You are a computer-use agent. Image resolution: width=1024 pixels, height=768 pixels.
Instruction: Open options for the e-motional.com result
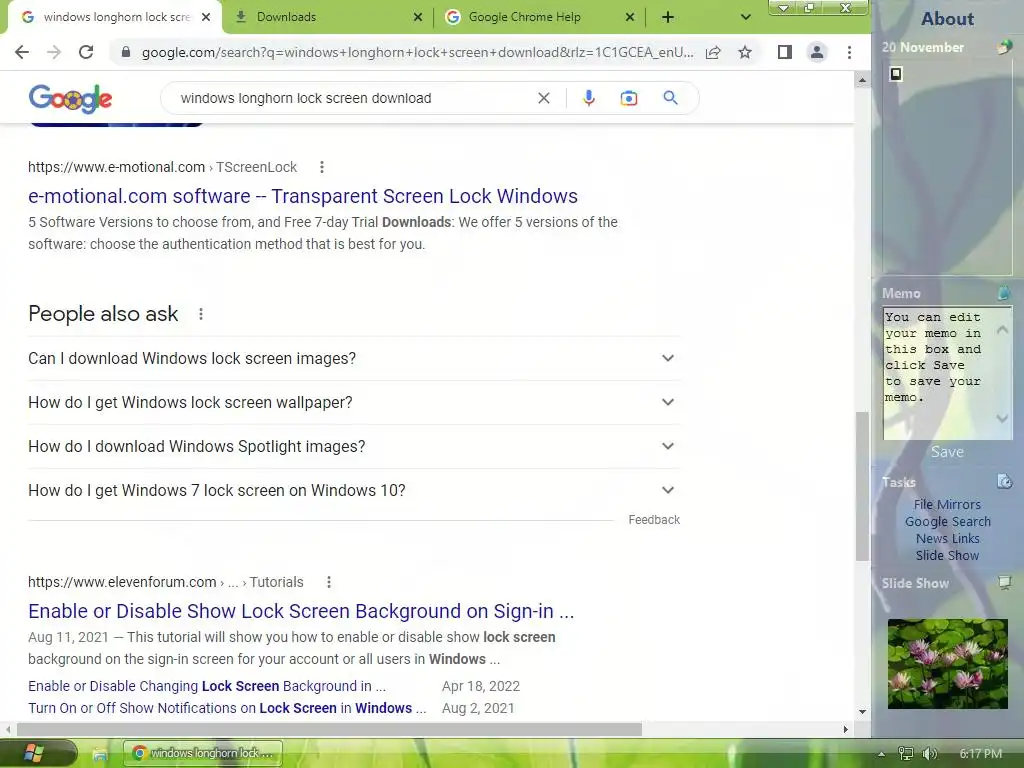pos(321,167)
